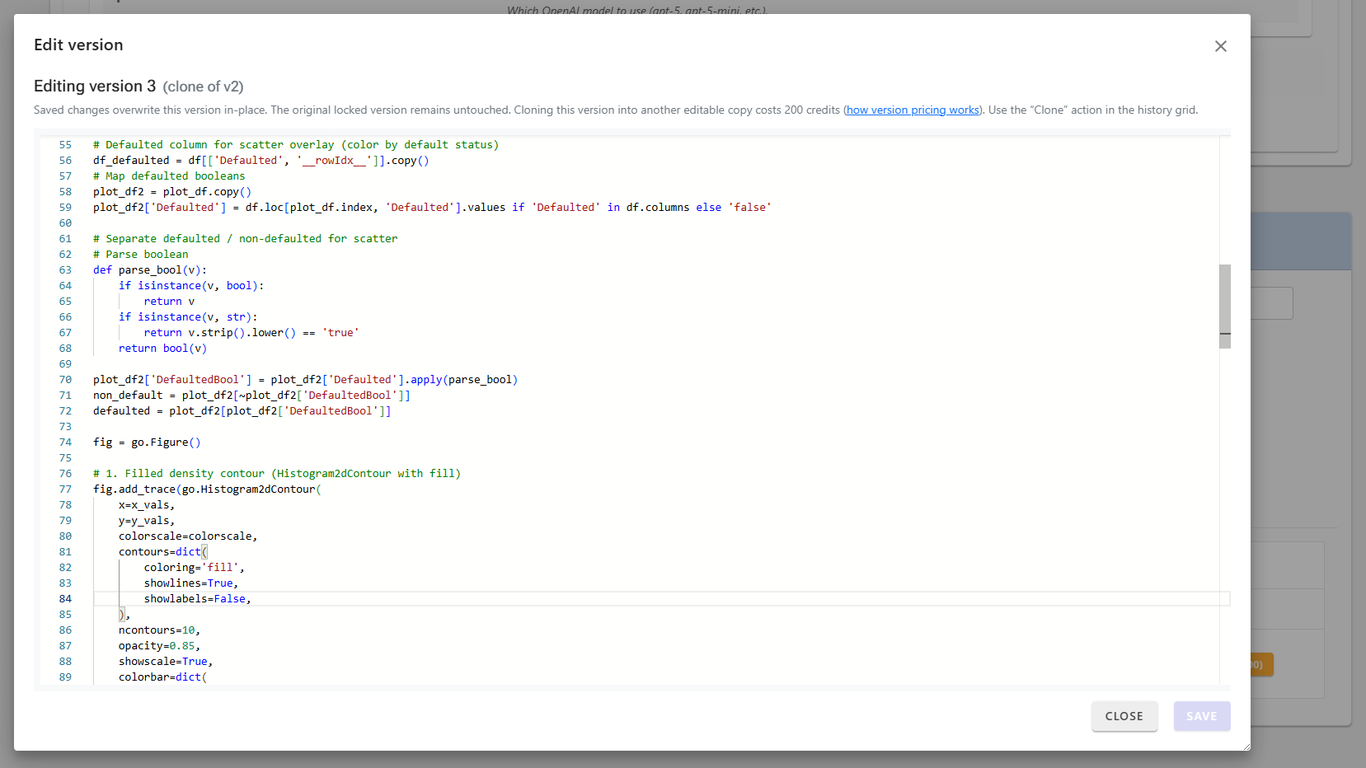Click the 'colorbar=dict(' line
Screen dimensions: 1366x768
(163, 677)
